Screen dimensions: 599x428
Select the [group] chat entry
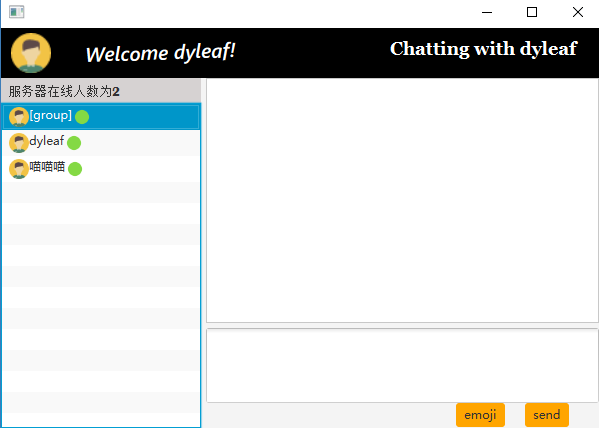pyautogui.click(x=101, y=117)
